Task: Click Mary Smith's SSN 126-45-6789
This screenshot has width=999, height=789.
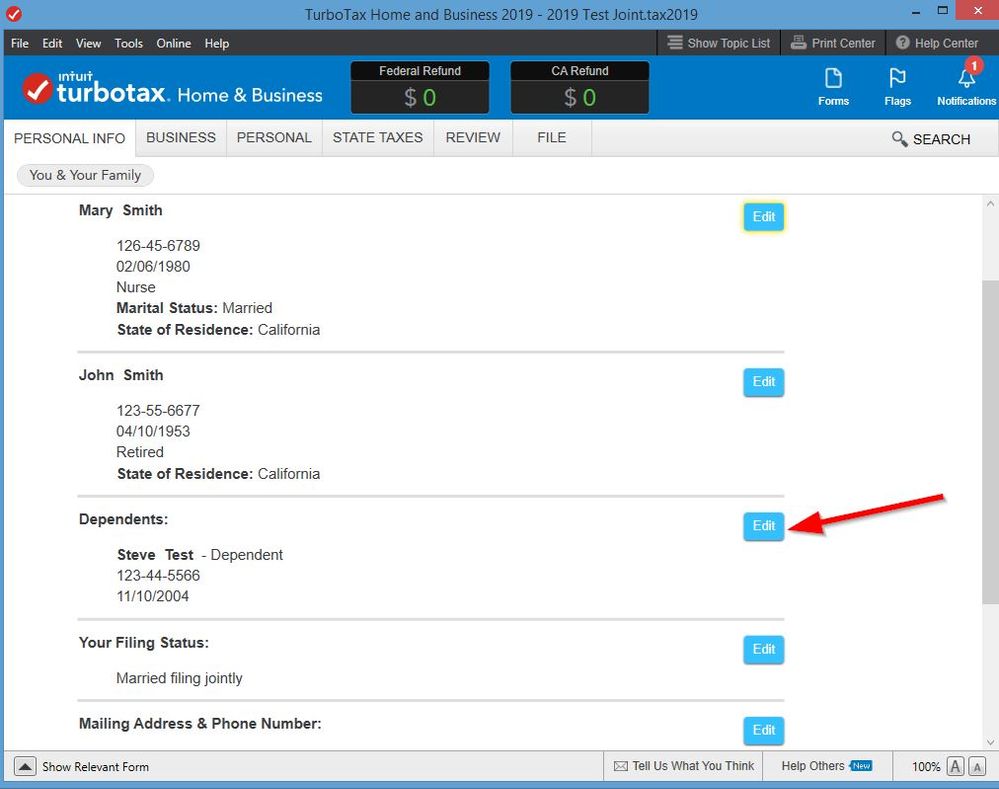Action: (x=158, y=245)
